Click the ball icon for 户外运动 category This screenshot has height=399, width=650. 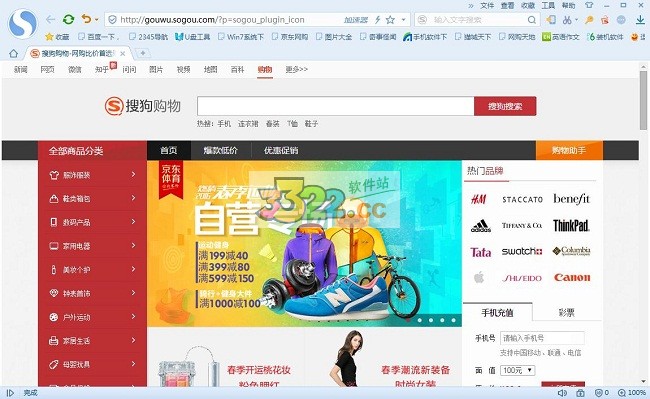click(x=54, y=317)
